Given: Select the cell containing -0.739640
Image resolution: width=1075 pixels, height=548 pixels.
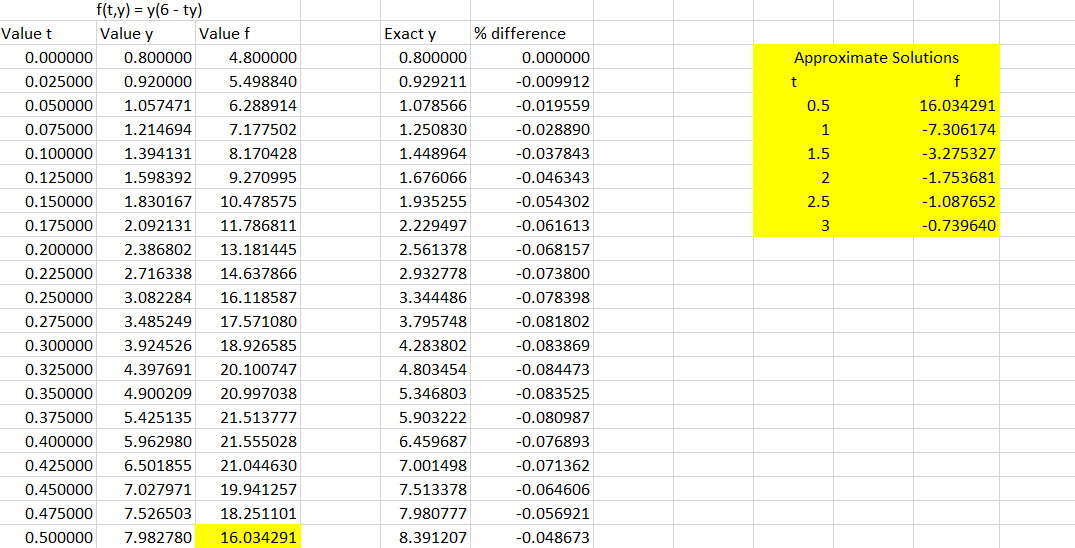Looking at the screenshot, I should pyautogui.click(x=956, y=226).
